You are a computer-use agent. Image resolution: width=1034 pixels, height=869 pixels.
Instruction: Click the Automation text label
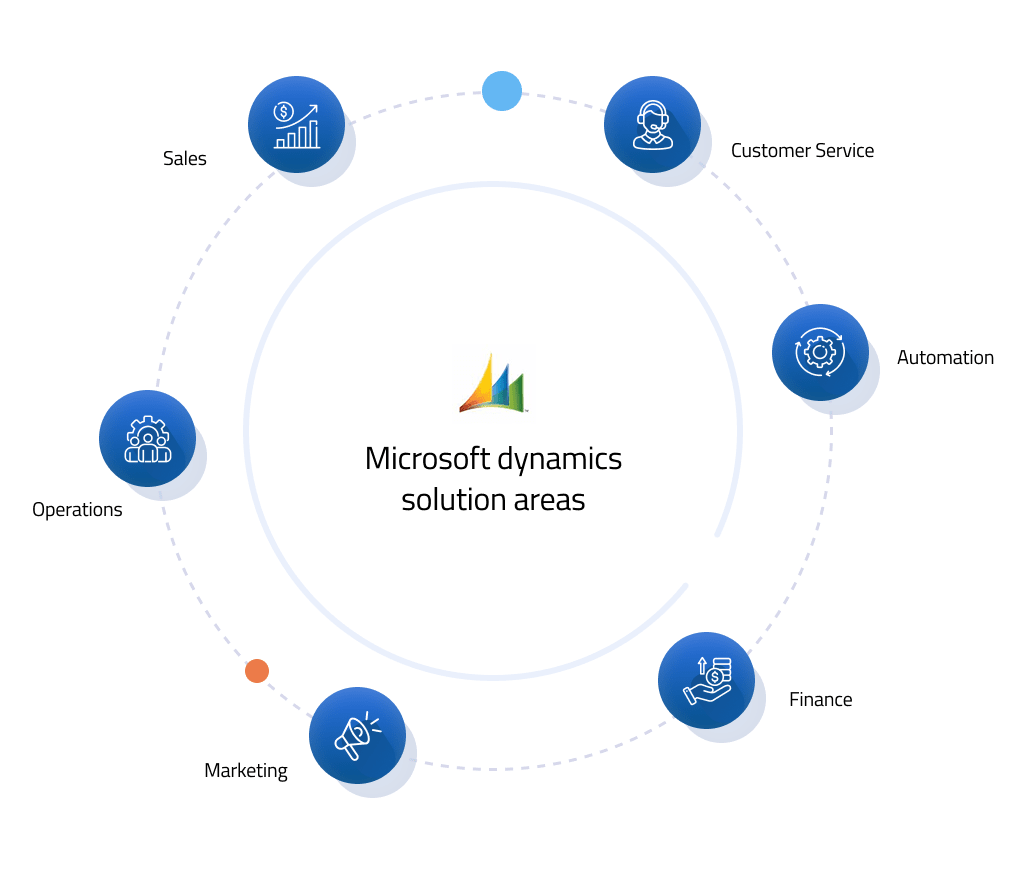coord(945,357)
